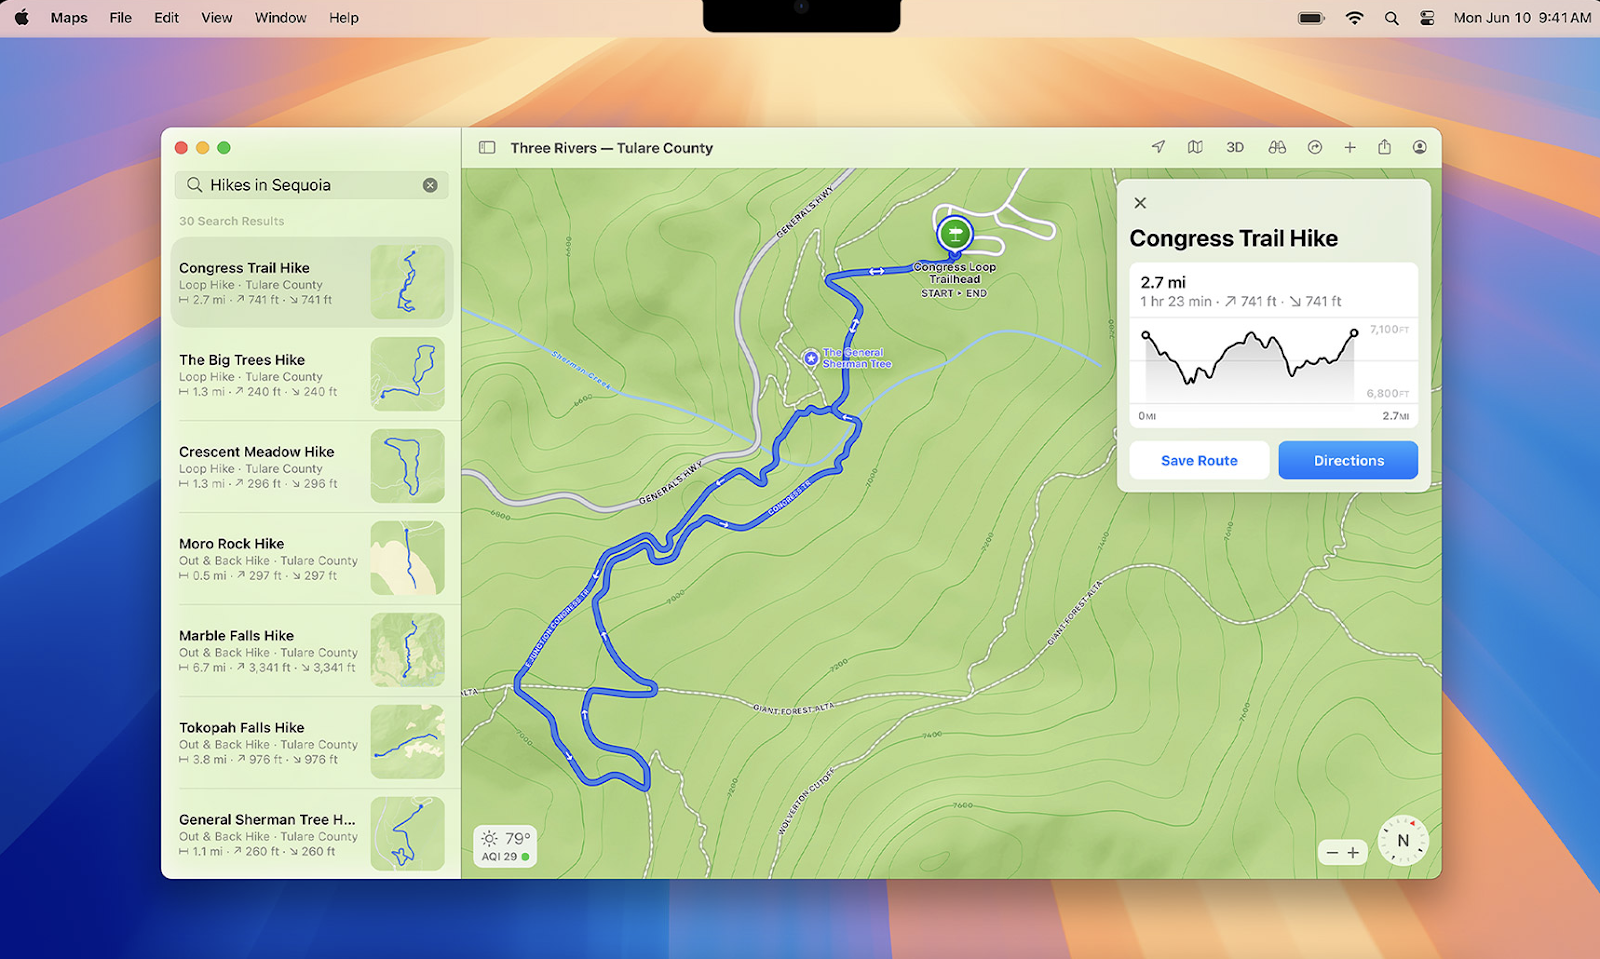Open the Maps app menu

pos(69,18)
